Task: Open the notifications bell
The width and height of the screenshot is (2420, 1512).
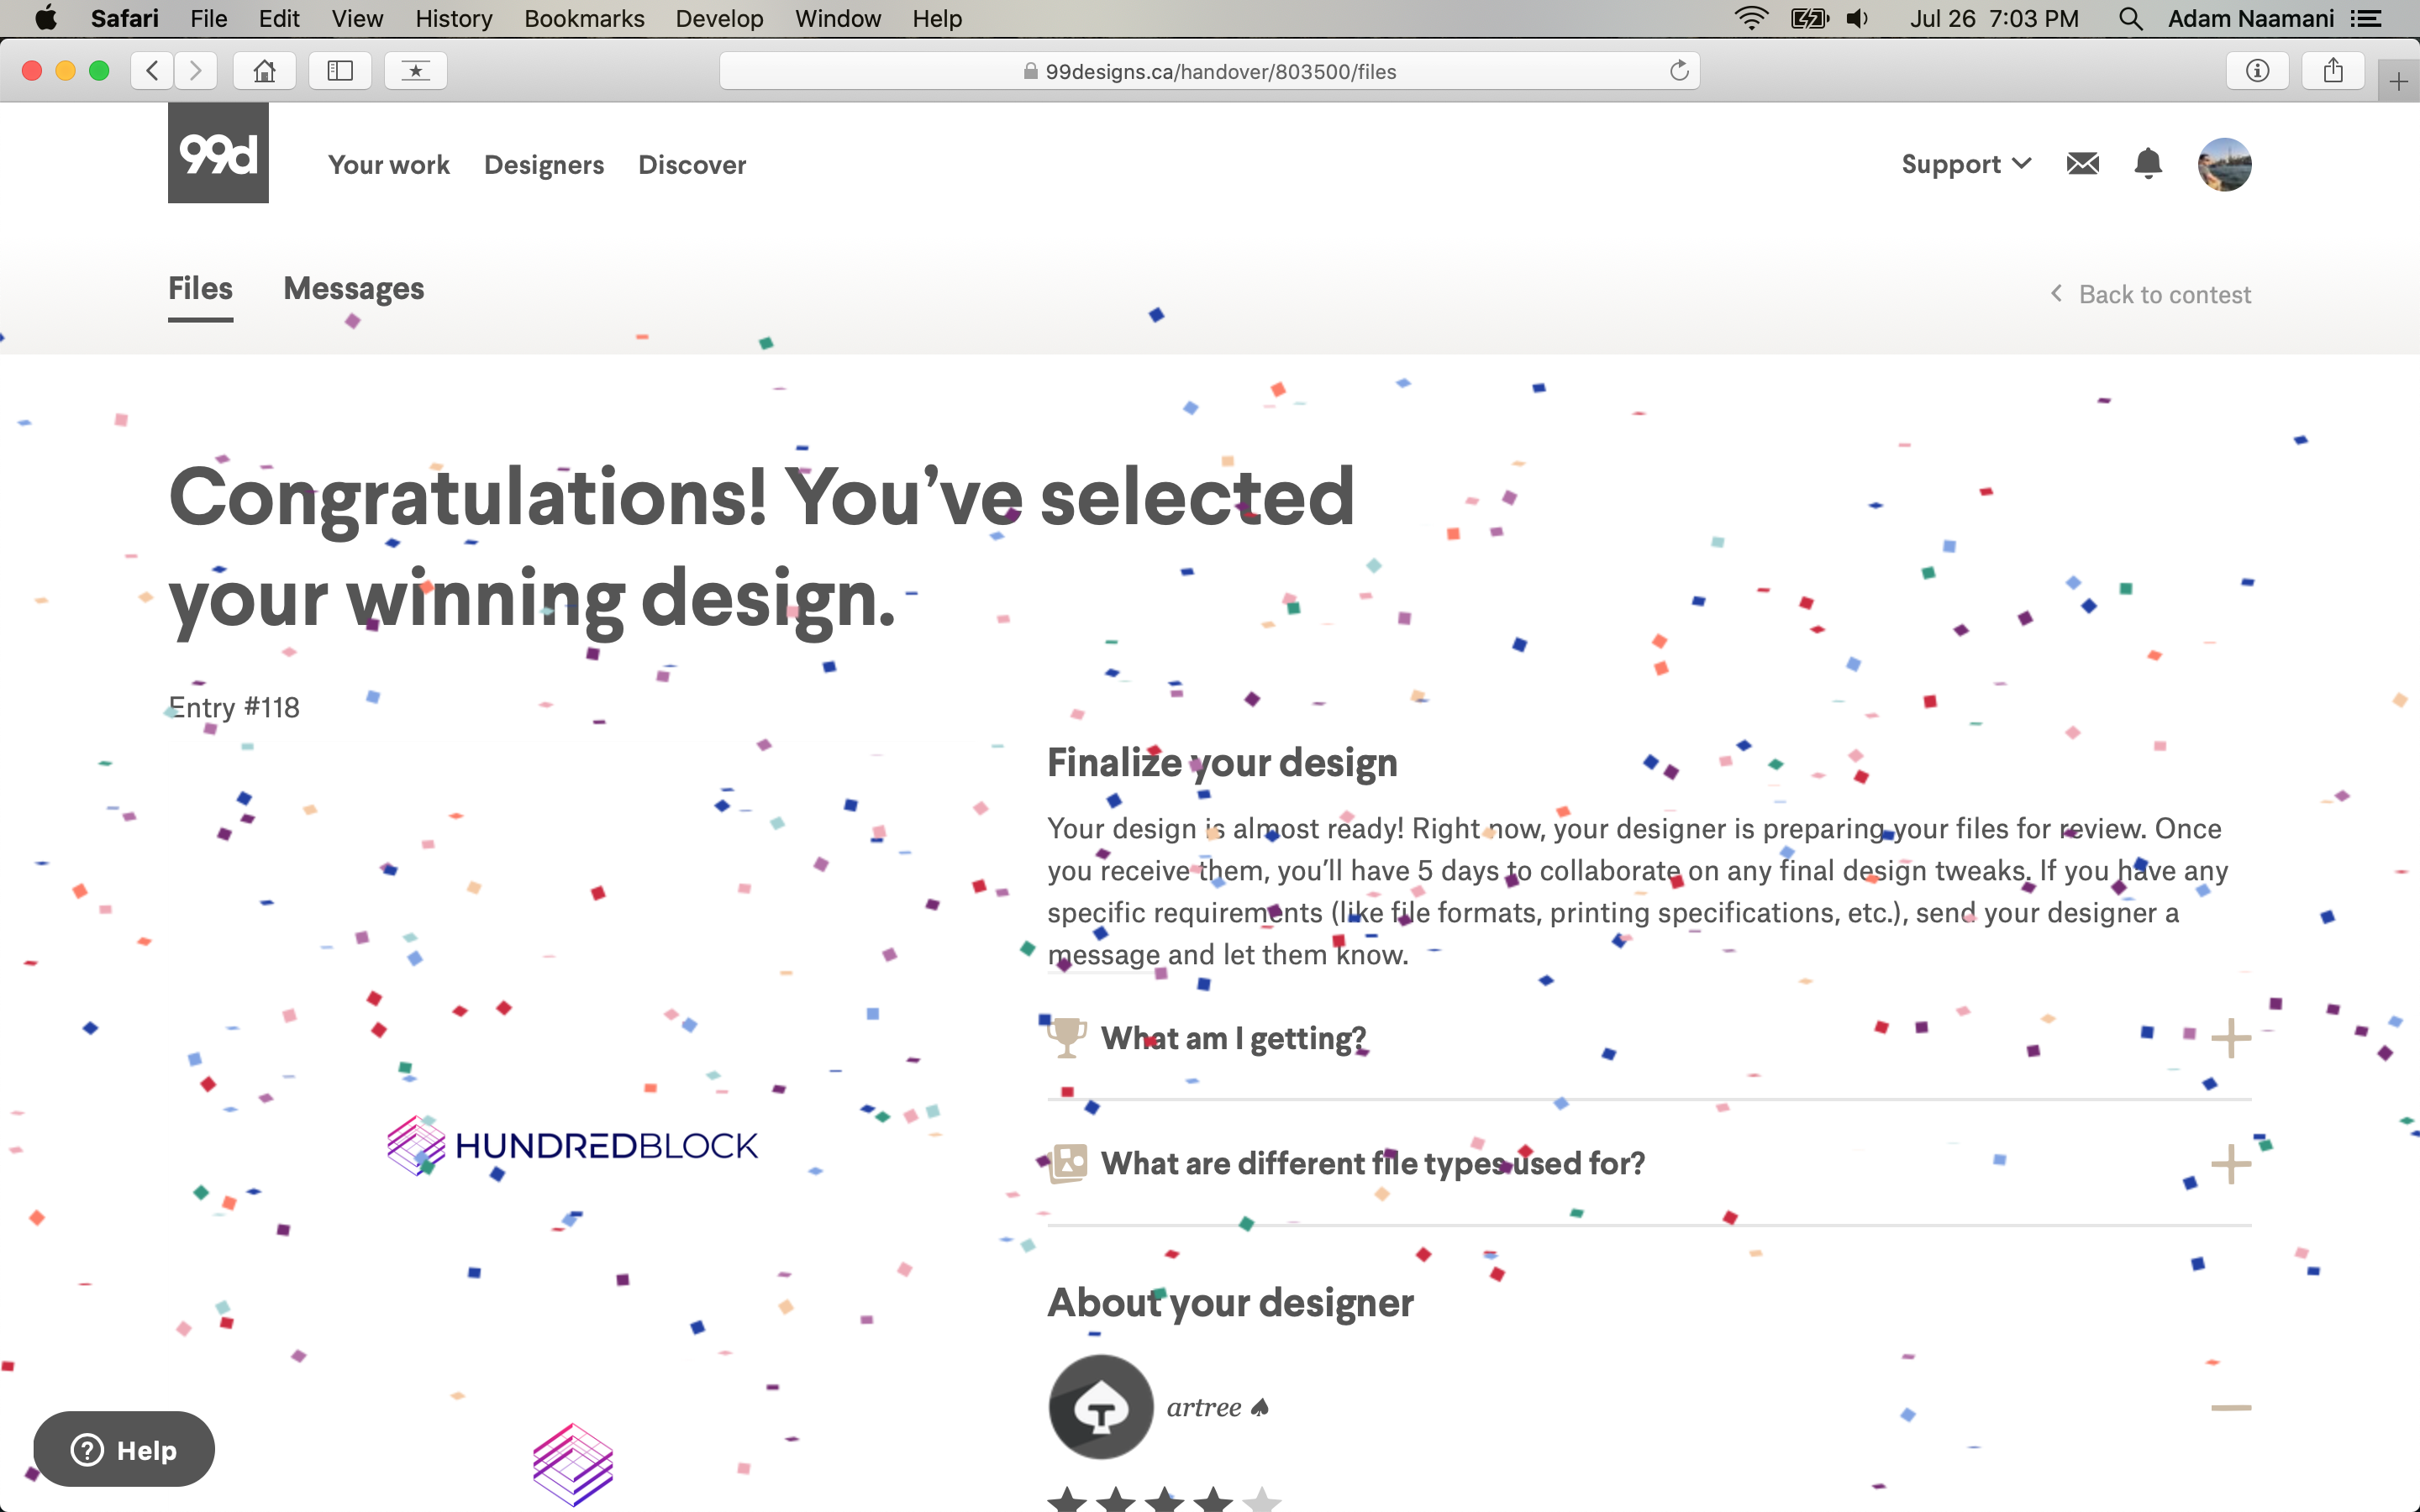Action: pos(2147,163)
